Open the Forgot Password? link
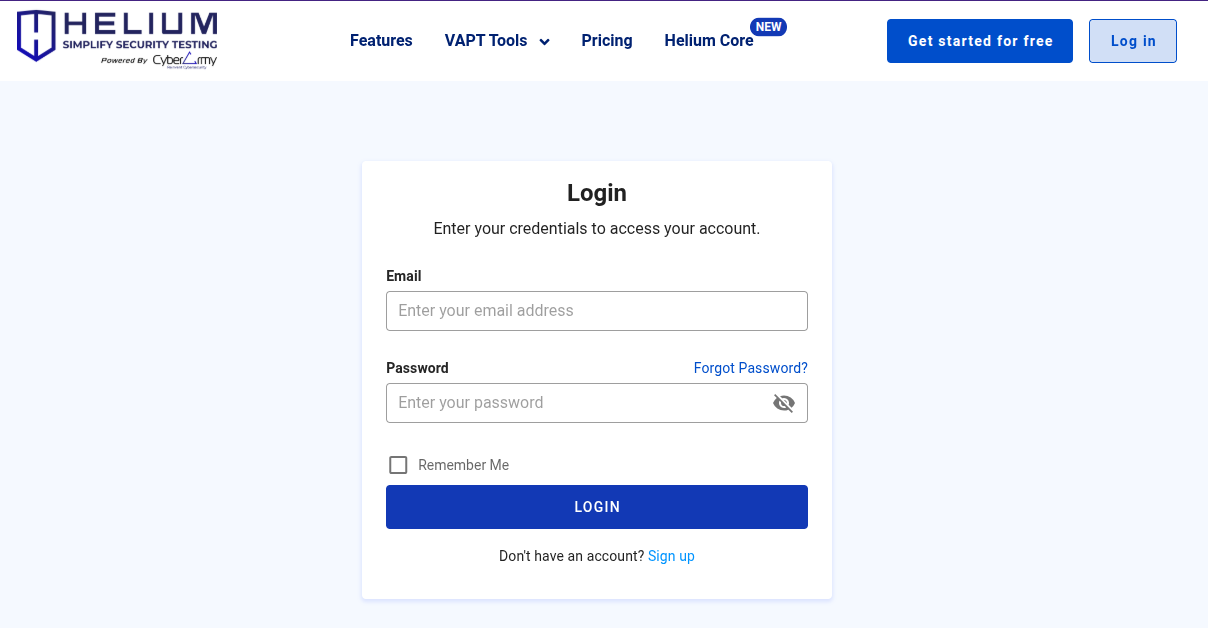The height and width of the screenshot is (628, 1208). (x=750, y=368)
